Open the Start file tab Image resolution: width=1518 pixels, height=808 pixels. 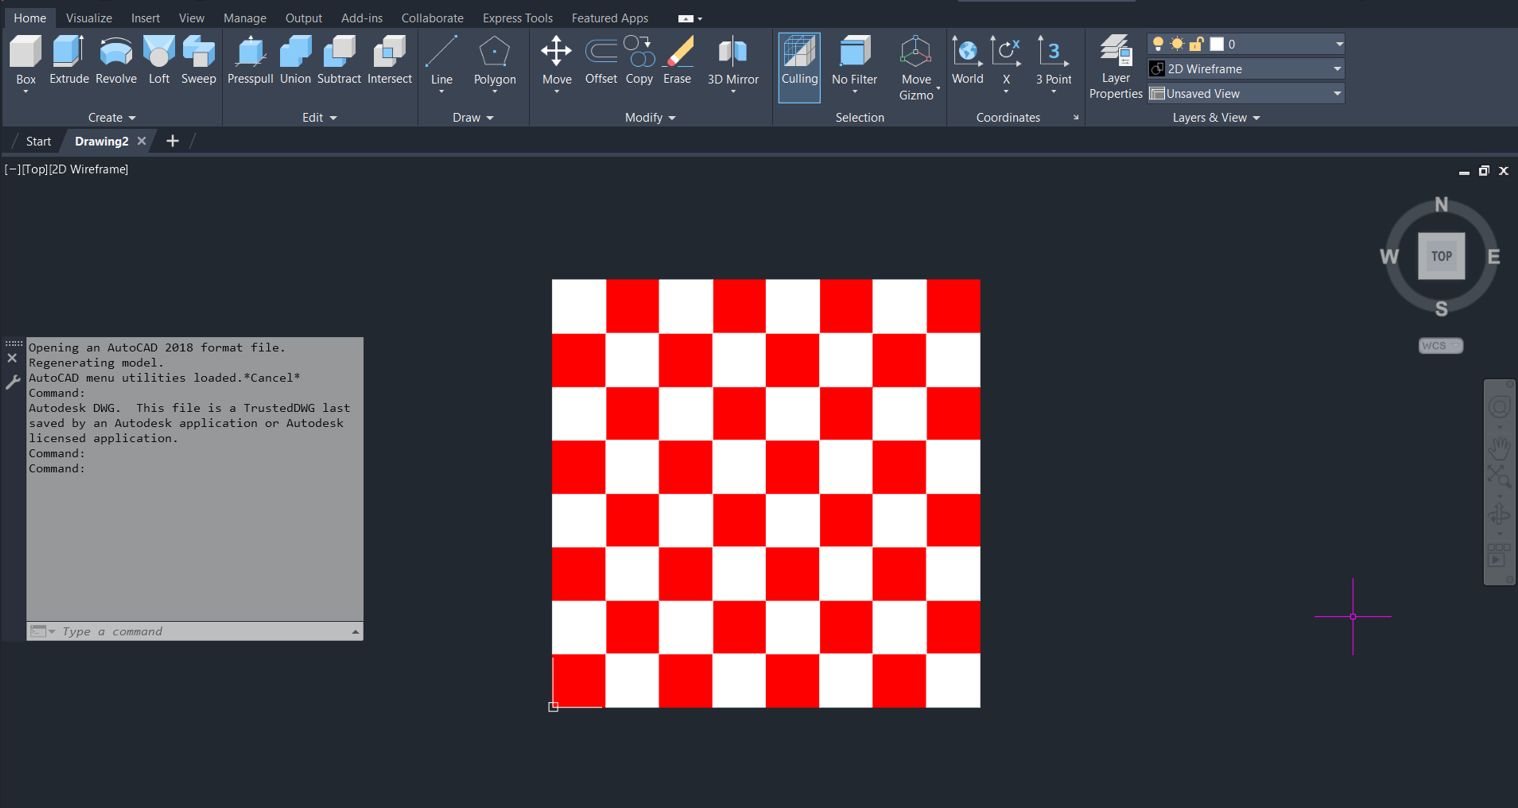[38, 142]
